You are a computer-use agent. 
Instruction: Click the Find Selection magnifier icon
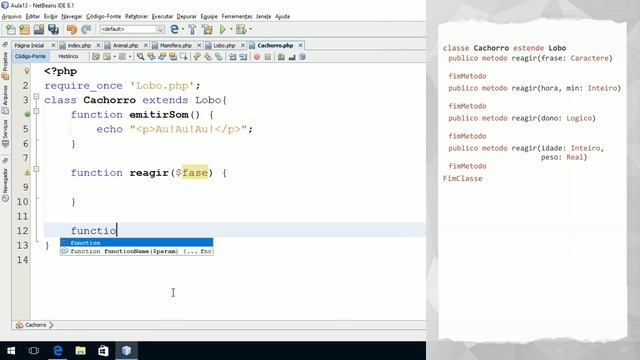(140, 57)
